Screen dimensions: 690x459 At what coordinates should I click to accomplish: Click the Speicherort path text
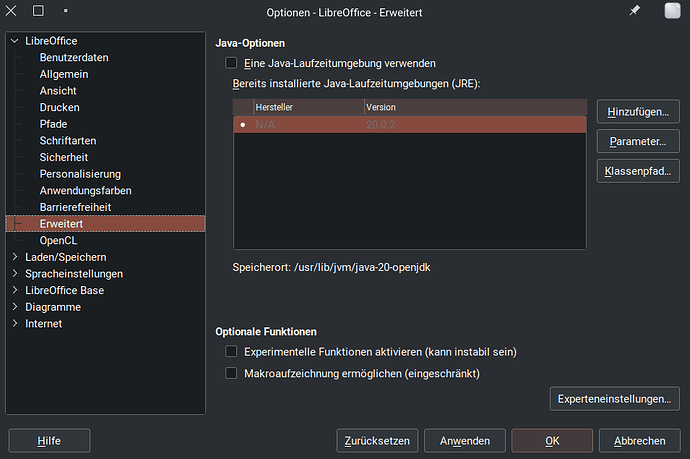331,267
